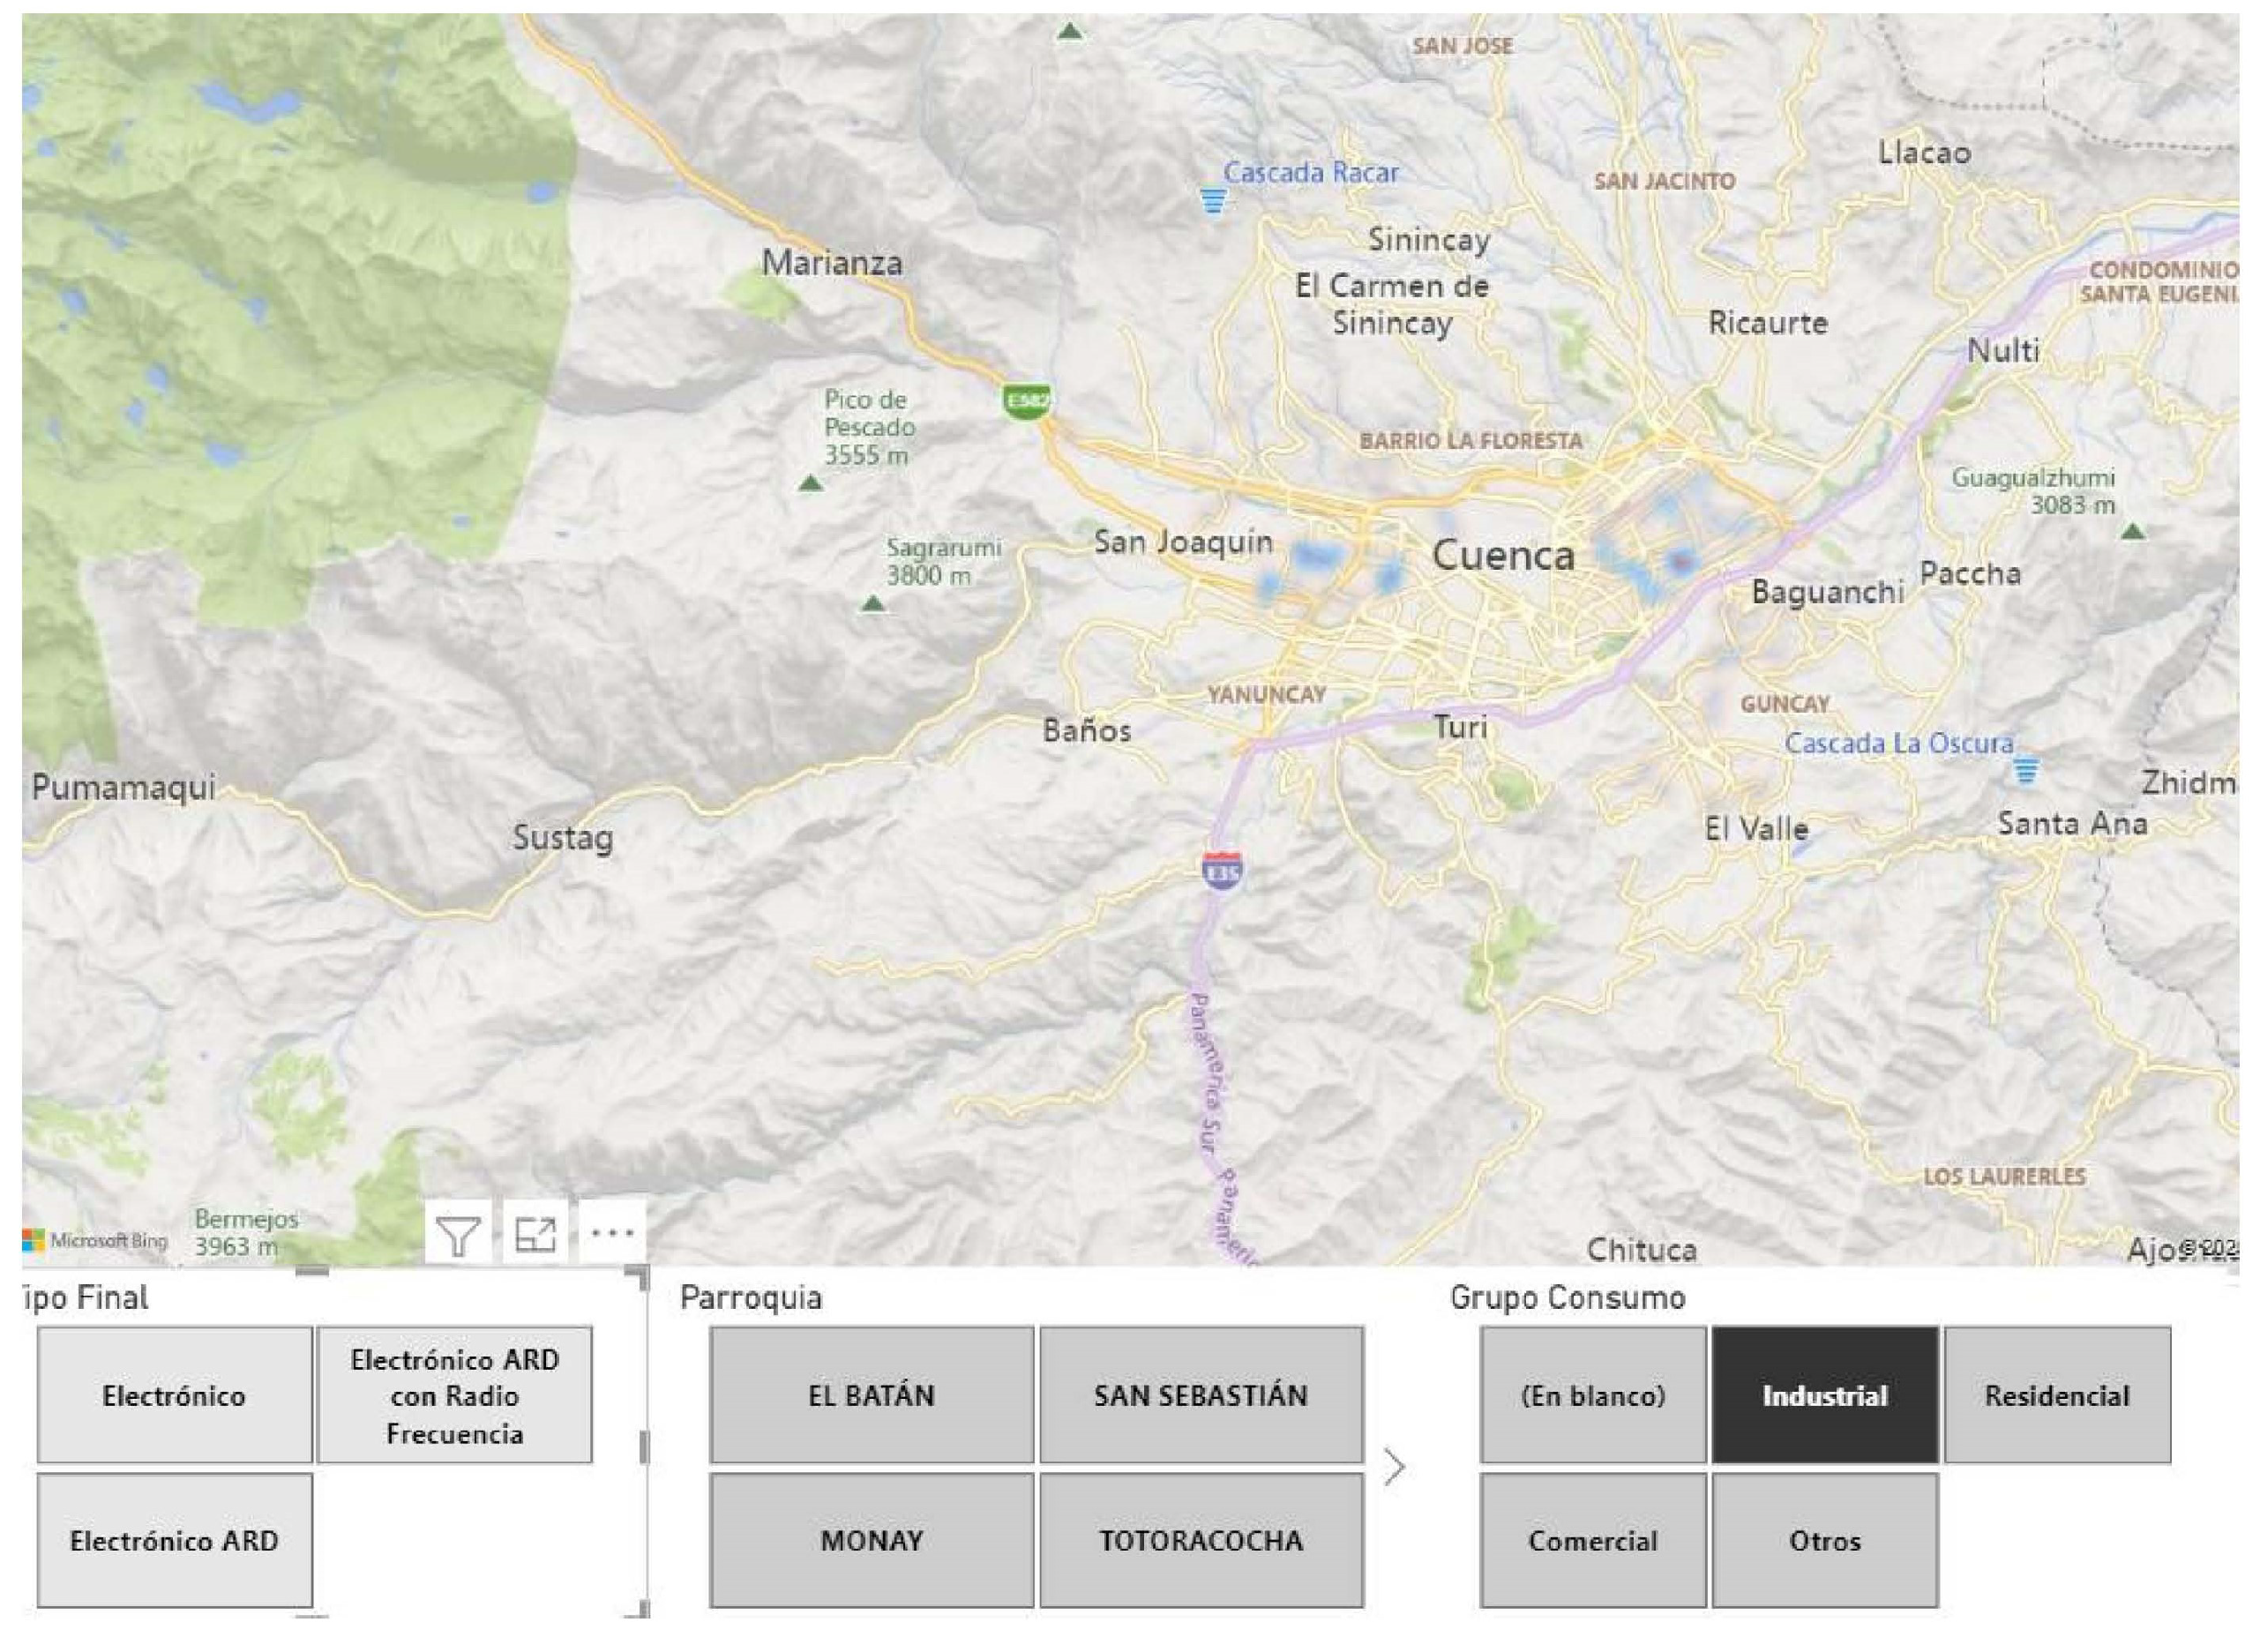This screenshot has width=2260, height=1652.
Task: Click the Tipo Final slicer scrollbar
Action: [644, 1447]
